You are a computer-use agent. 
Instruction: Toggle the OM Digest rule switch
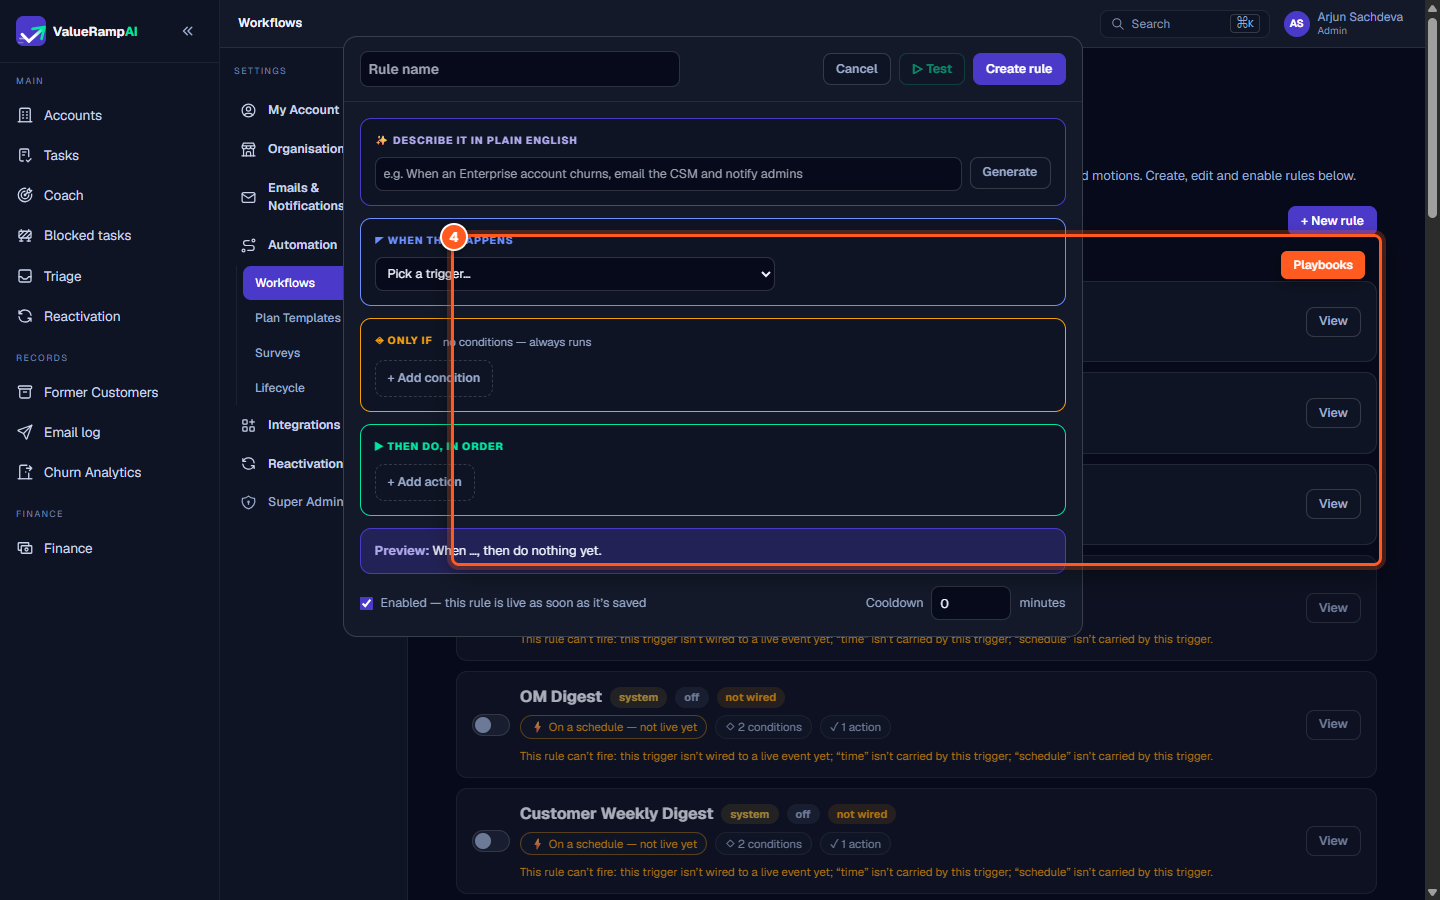[491, 725]
